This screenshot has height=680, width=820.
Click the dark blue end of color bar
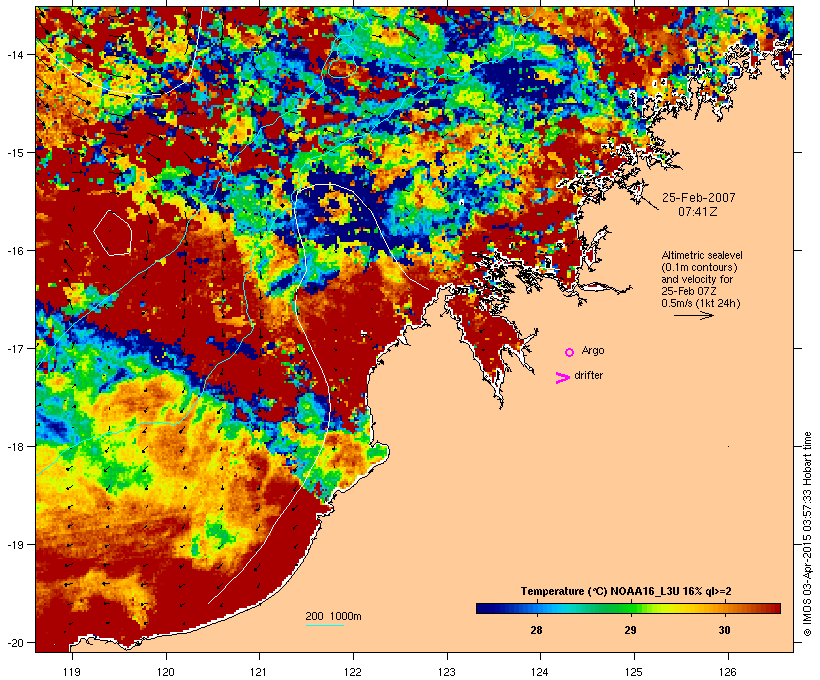[x=484, y=608]
